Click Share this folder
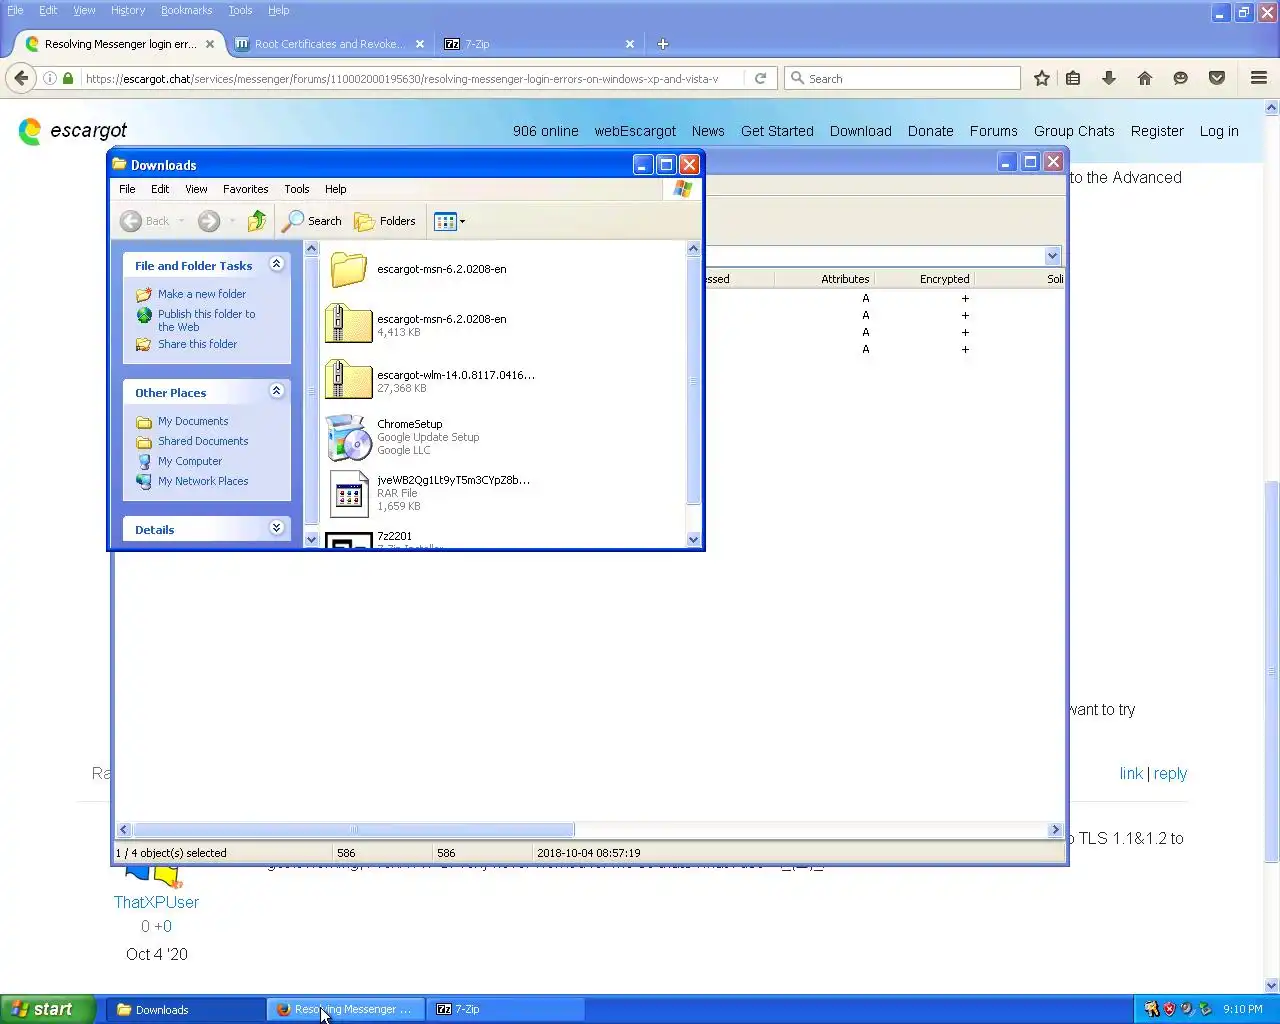 [187, 344]
